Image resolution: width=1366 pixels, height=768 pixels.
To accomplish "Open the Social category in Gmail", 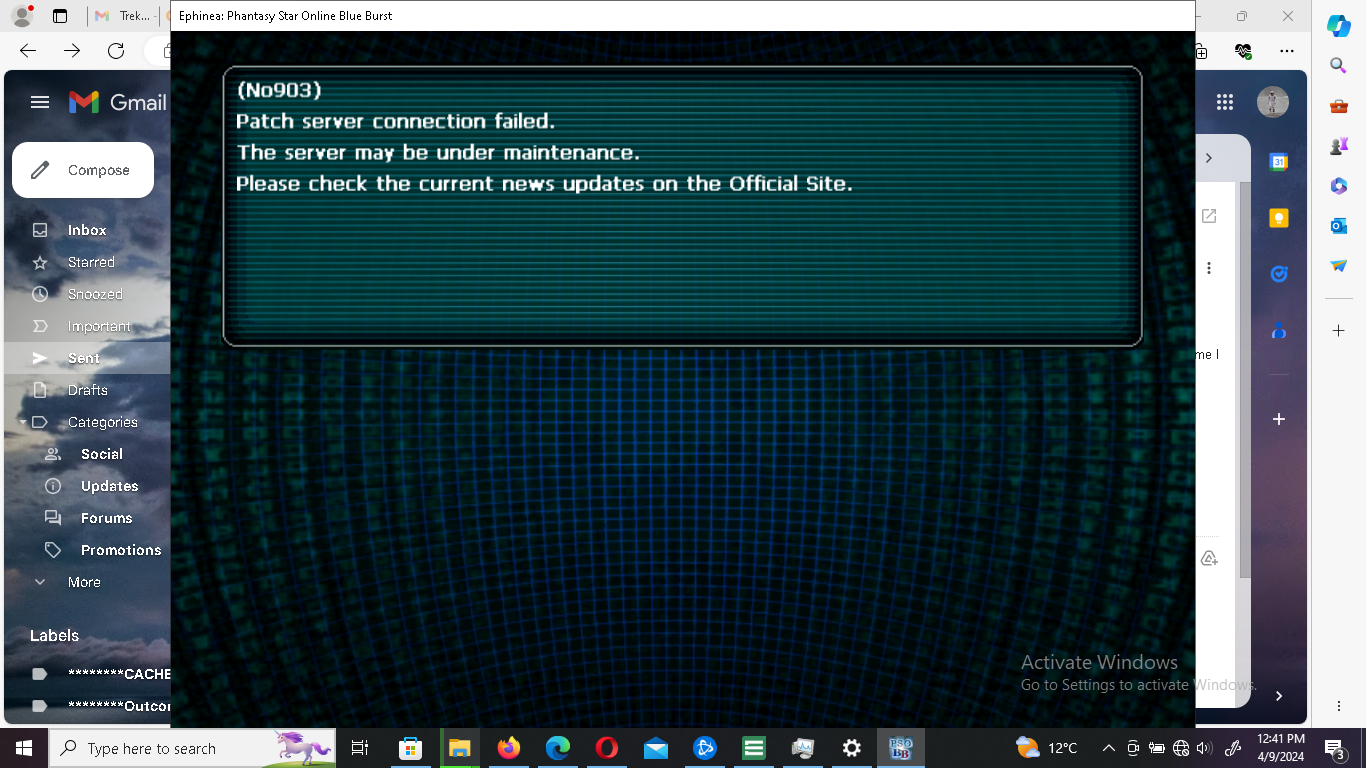I will click(102, 454).
